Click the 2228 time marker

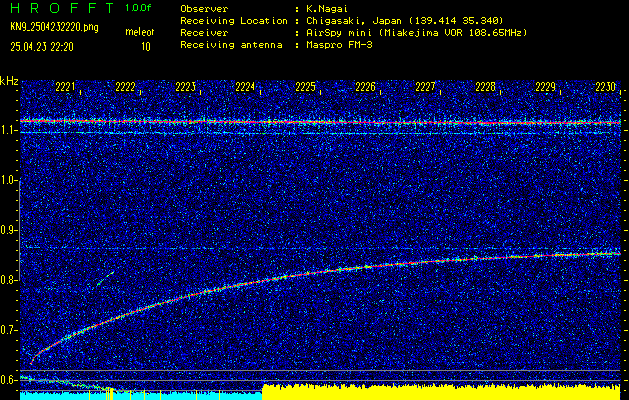485,87
